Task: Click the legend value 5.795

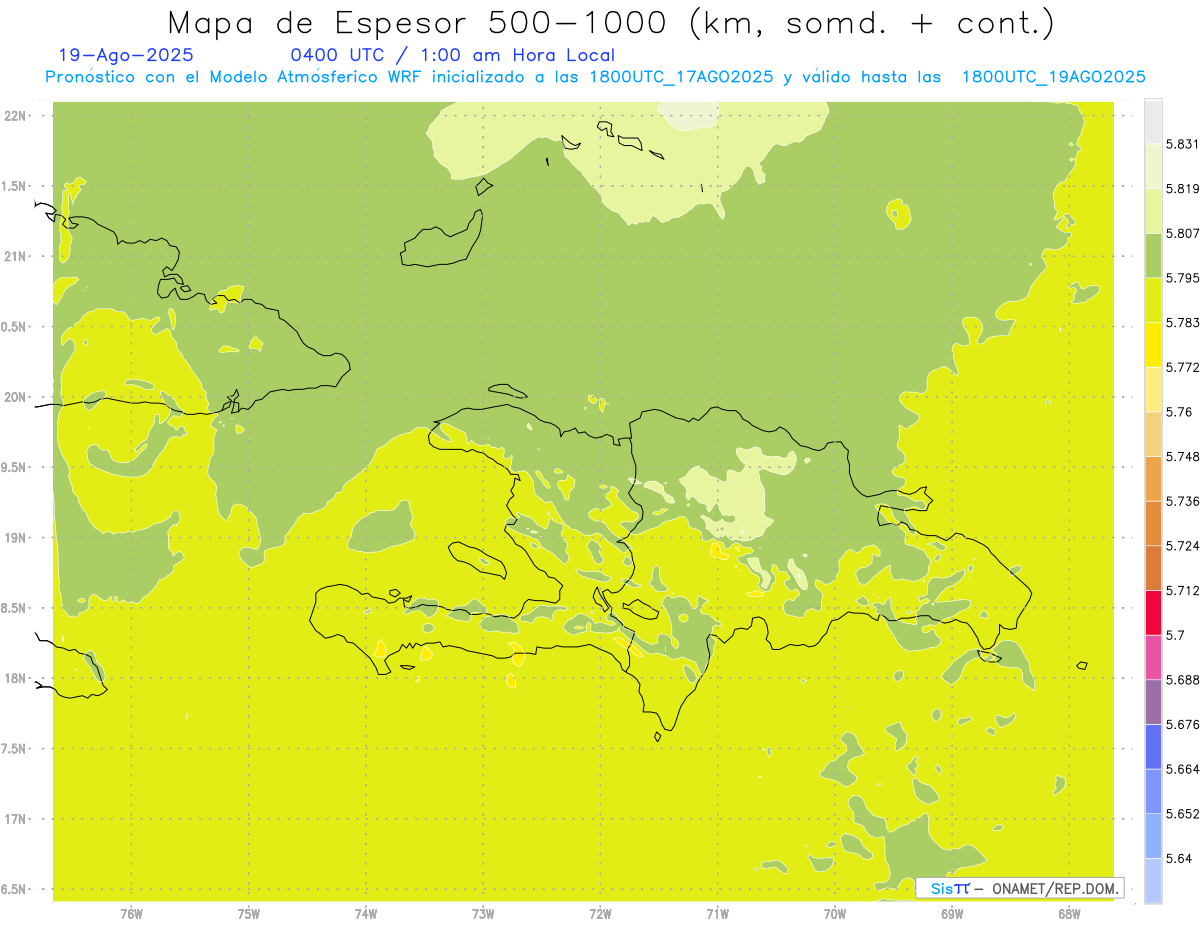Action: (x=1181, y=278)
